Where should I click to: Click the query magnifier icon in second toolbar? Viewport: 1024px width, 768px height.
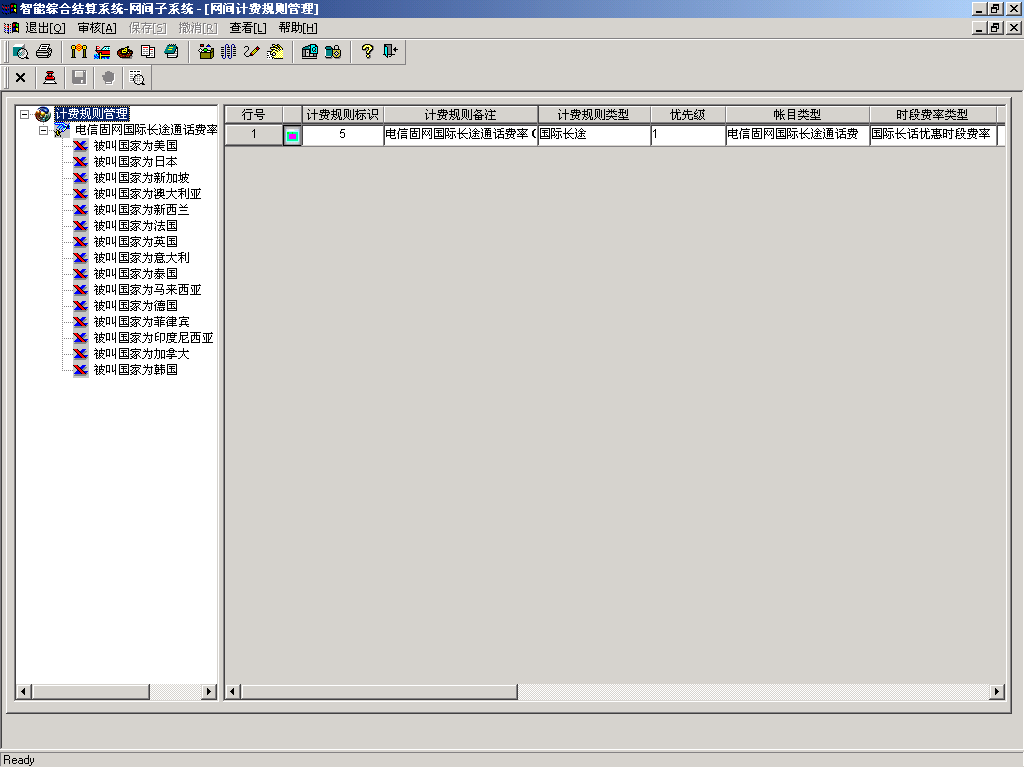pos(138,77)
